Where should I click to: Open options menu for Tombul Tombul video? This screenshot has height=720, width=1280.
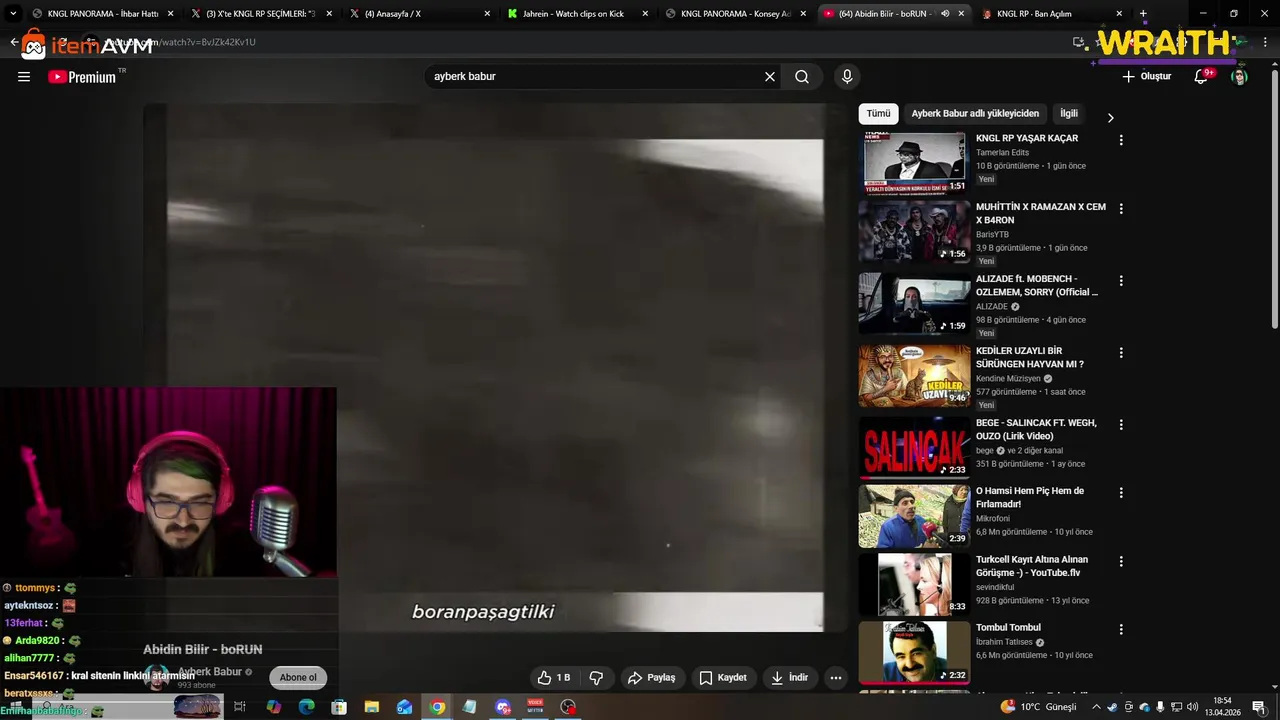pyautogui.click(x=1121, y=630)
